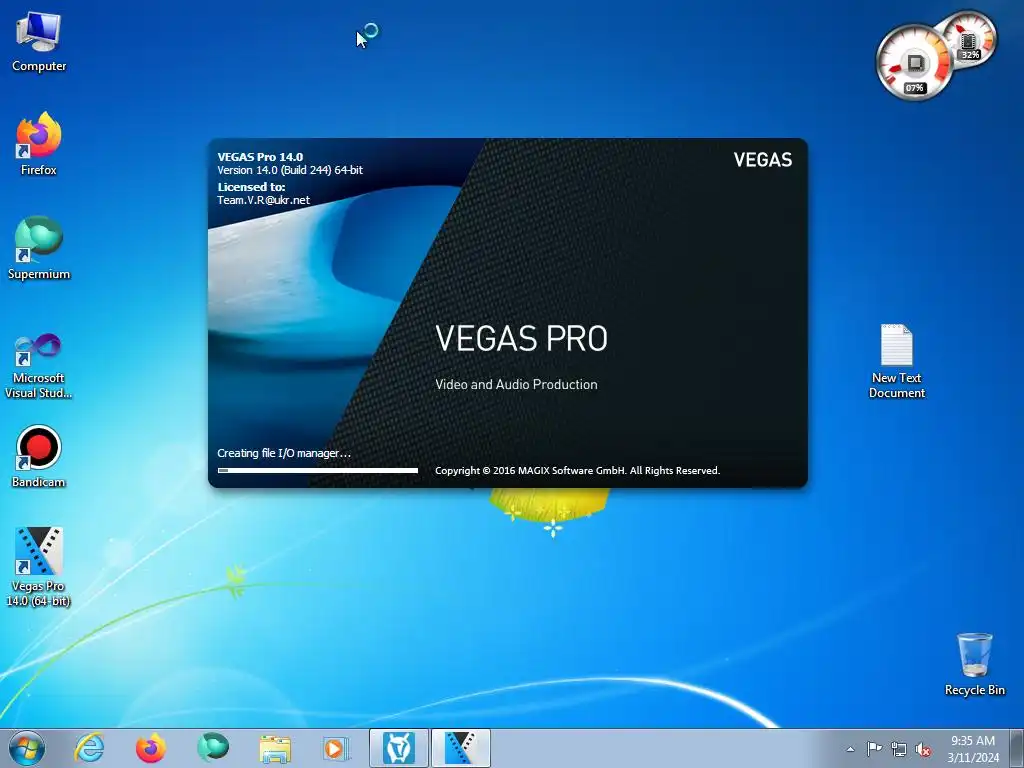The image size is (1024, 768).
Task: Click the VEGAS PRO title text
Action: 521,338
